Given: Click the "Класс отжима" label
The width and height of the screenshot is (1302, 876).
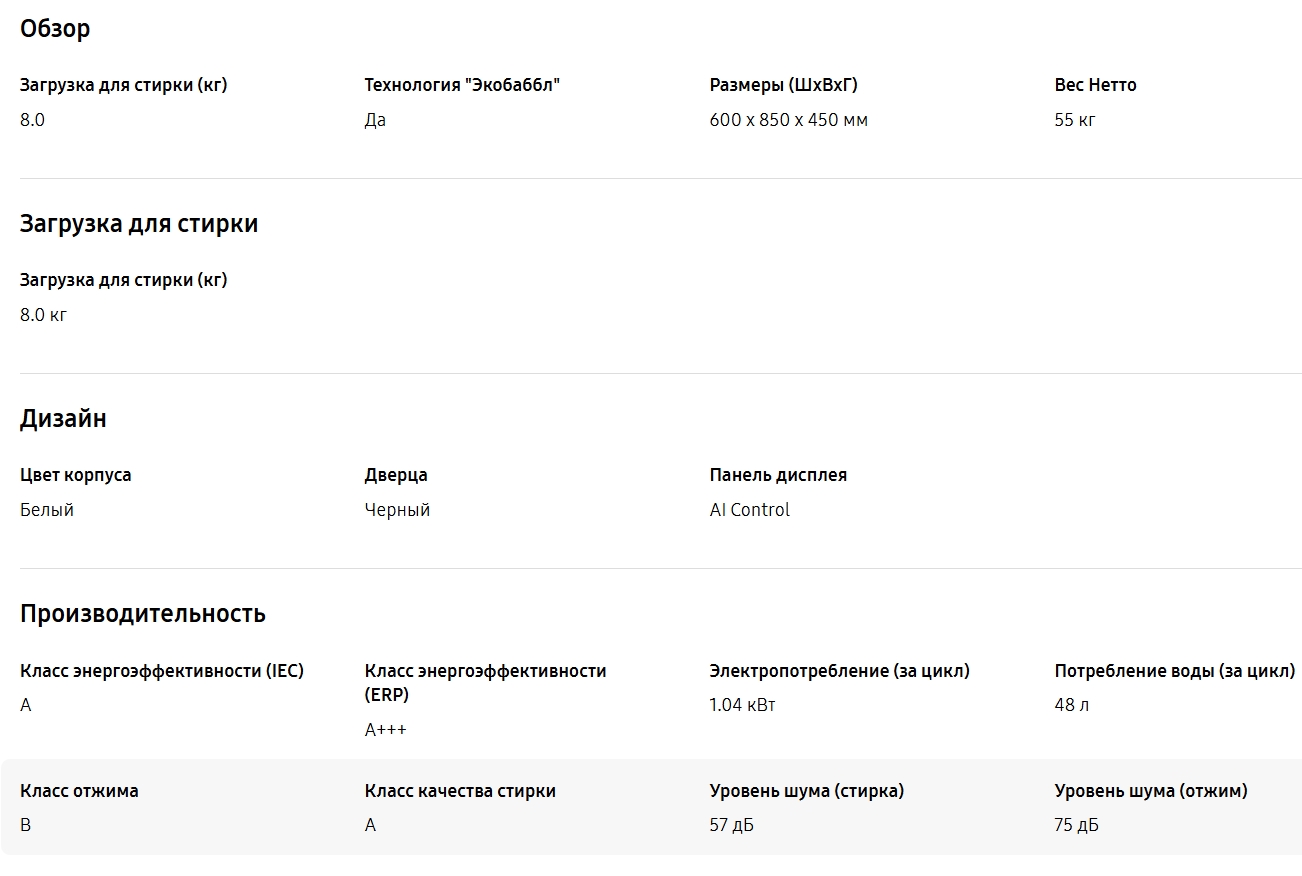Looking at the screenshot, I should coord(79,791).
